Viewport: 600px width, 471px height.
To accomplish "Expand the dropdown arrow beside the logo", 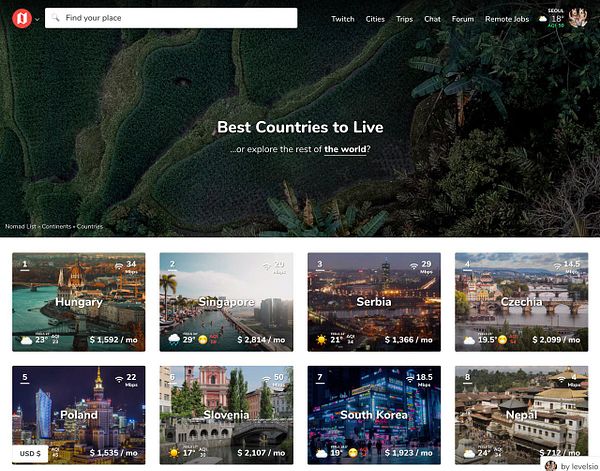I will pyautogui.click(x=37, y=19).
